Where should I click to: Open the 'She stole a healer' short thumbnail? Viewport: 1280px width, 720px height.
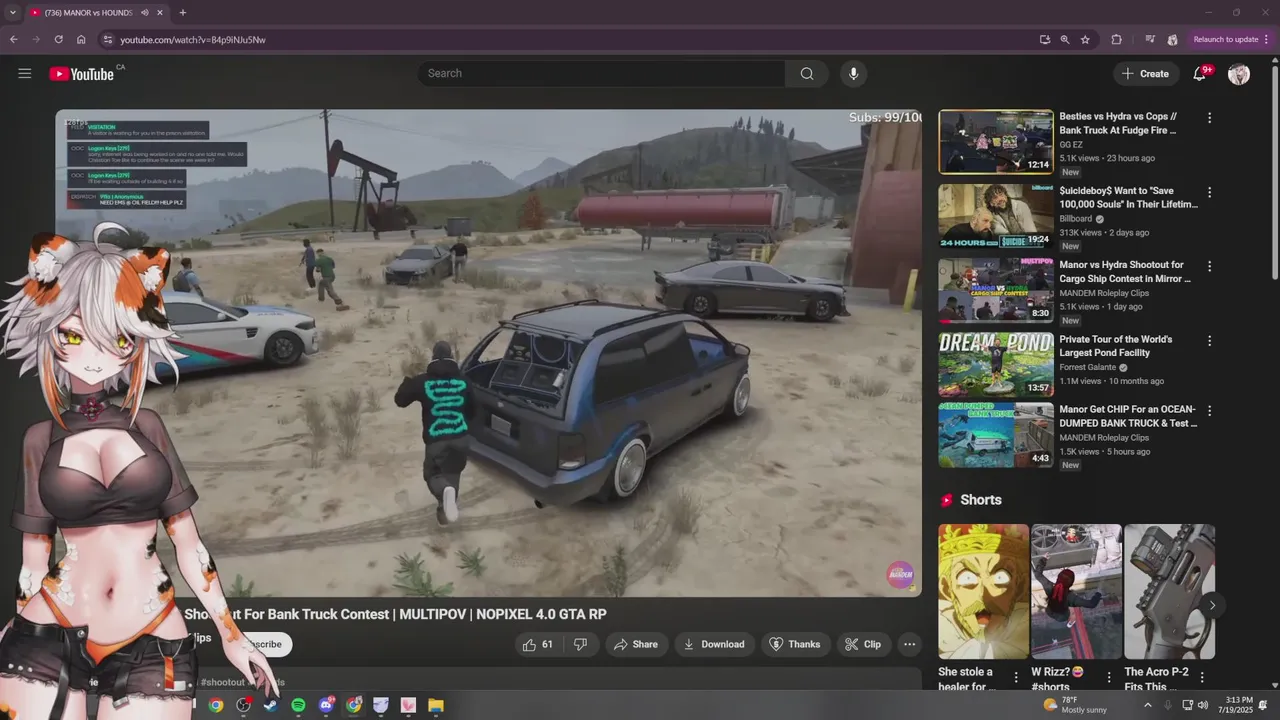point(983,591)
